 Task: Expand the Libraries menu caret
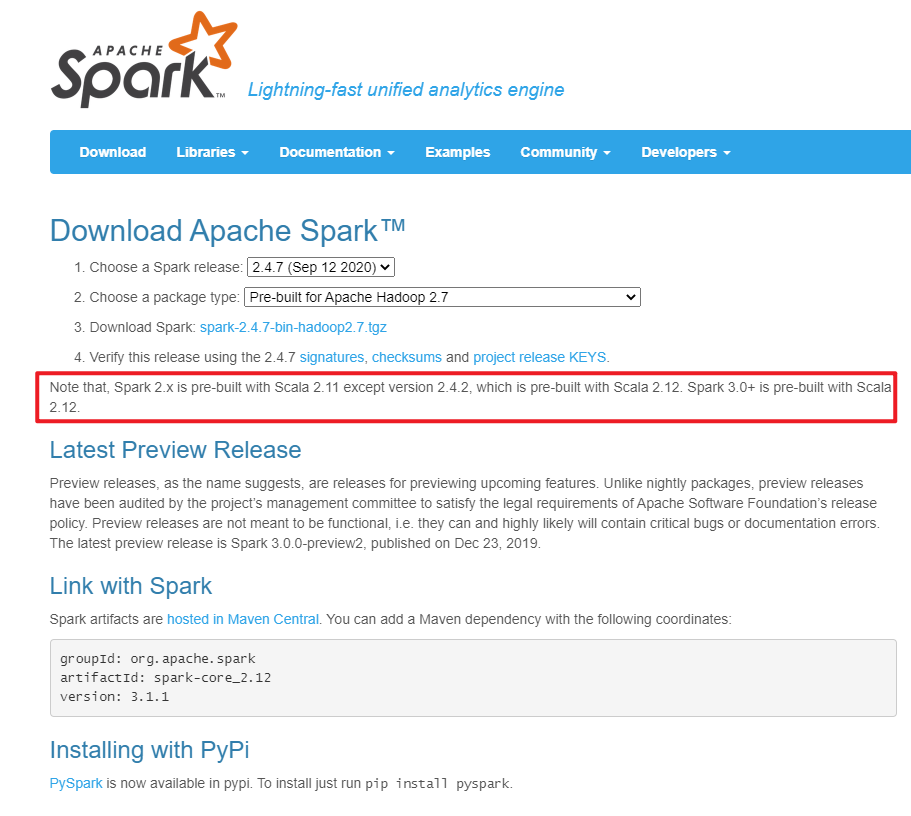pyautogui.click(x=245, y=153)
